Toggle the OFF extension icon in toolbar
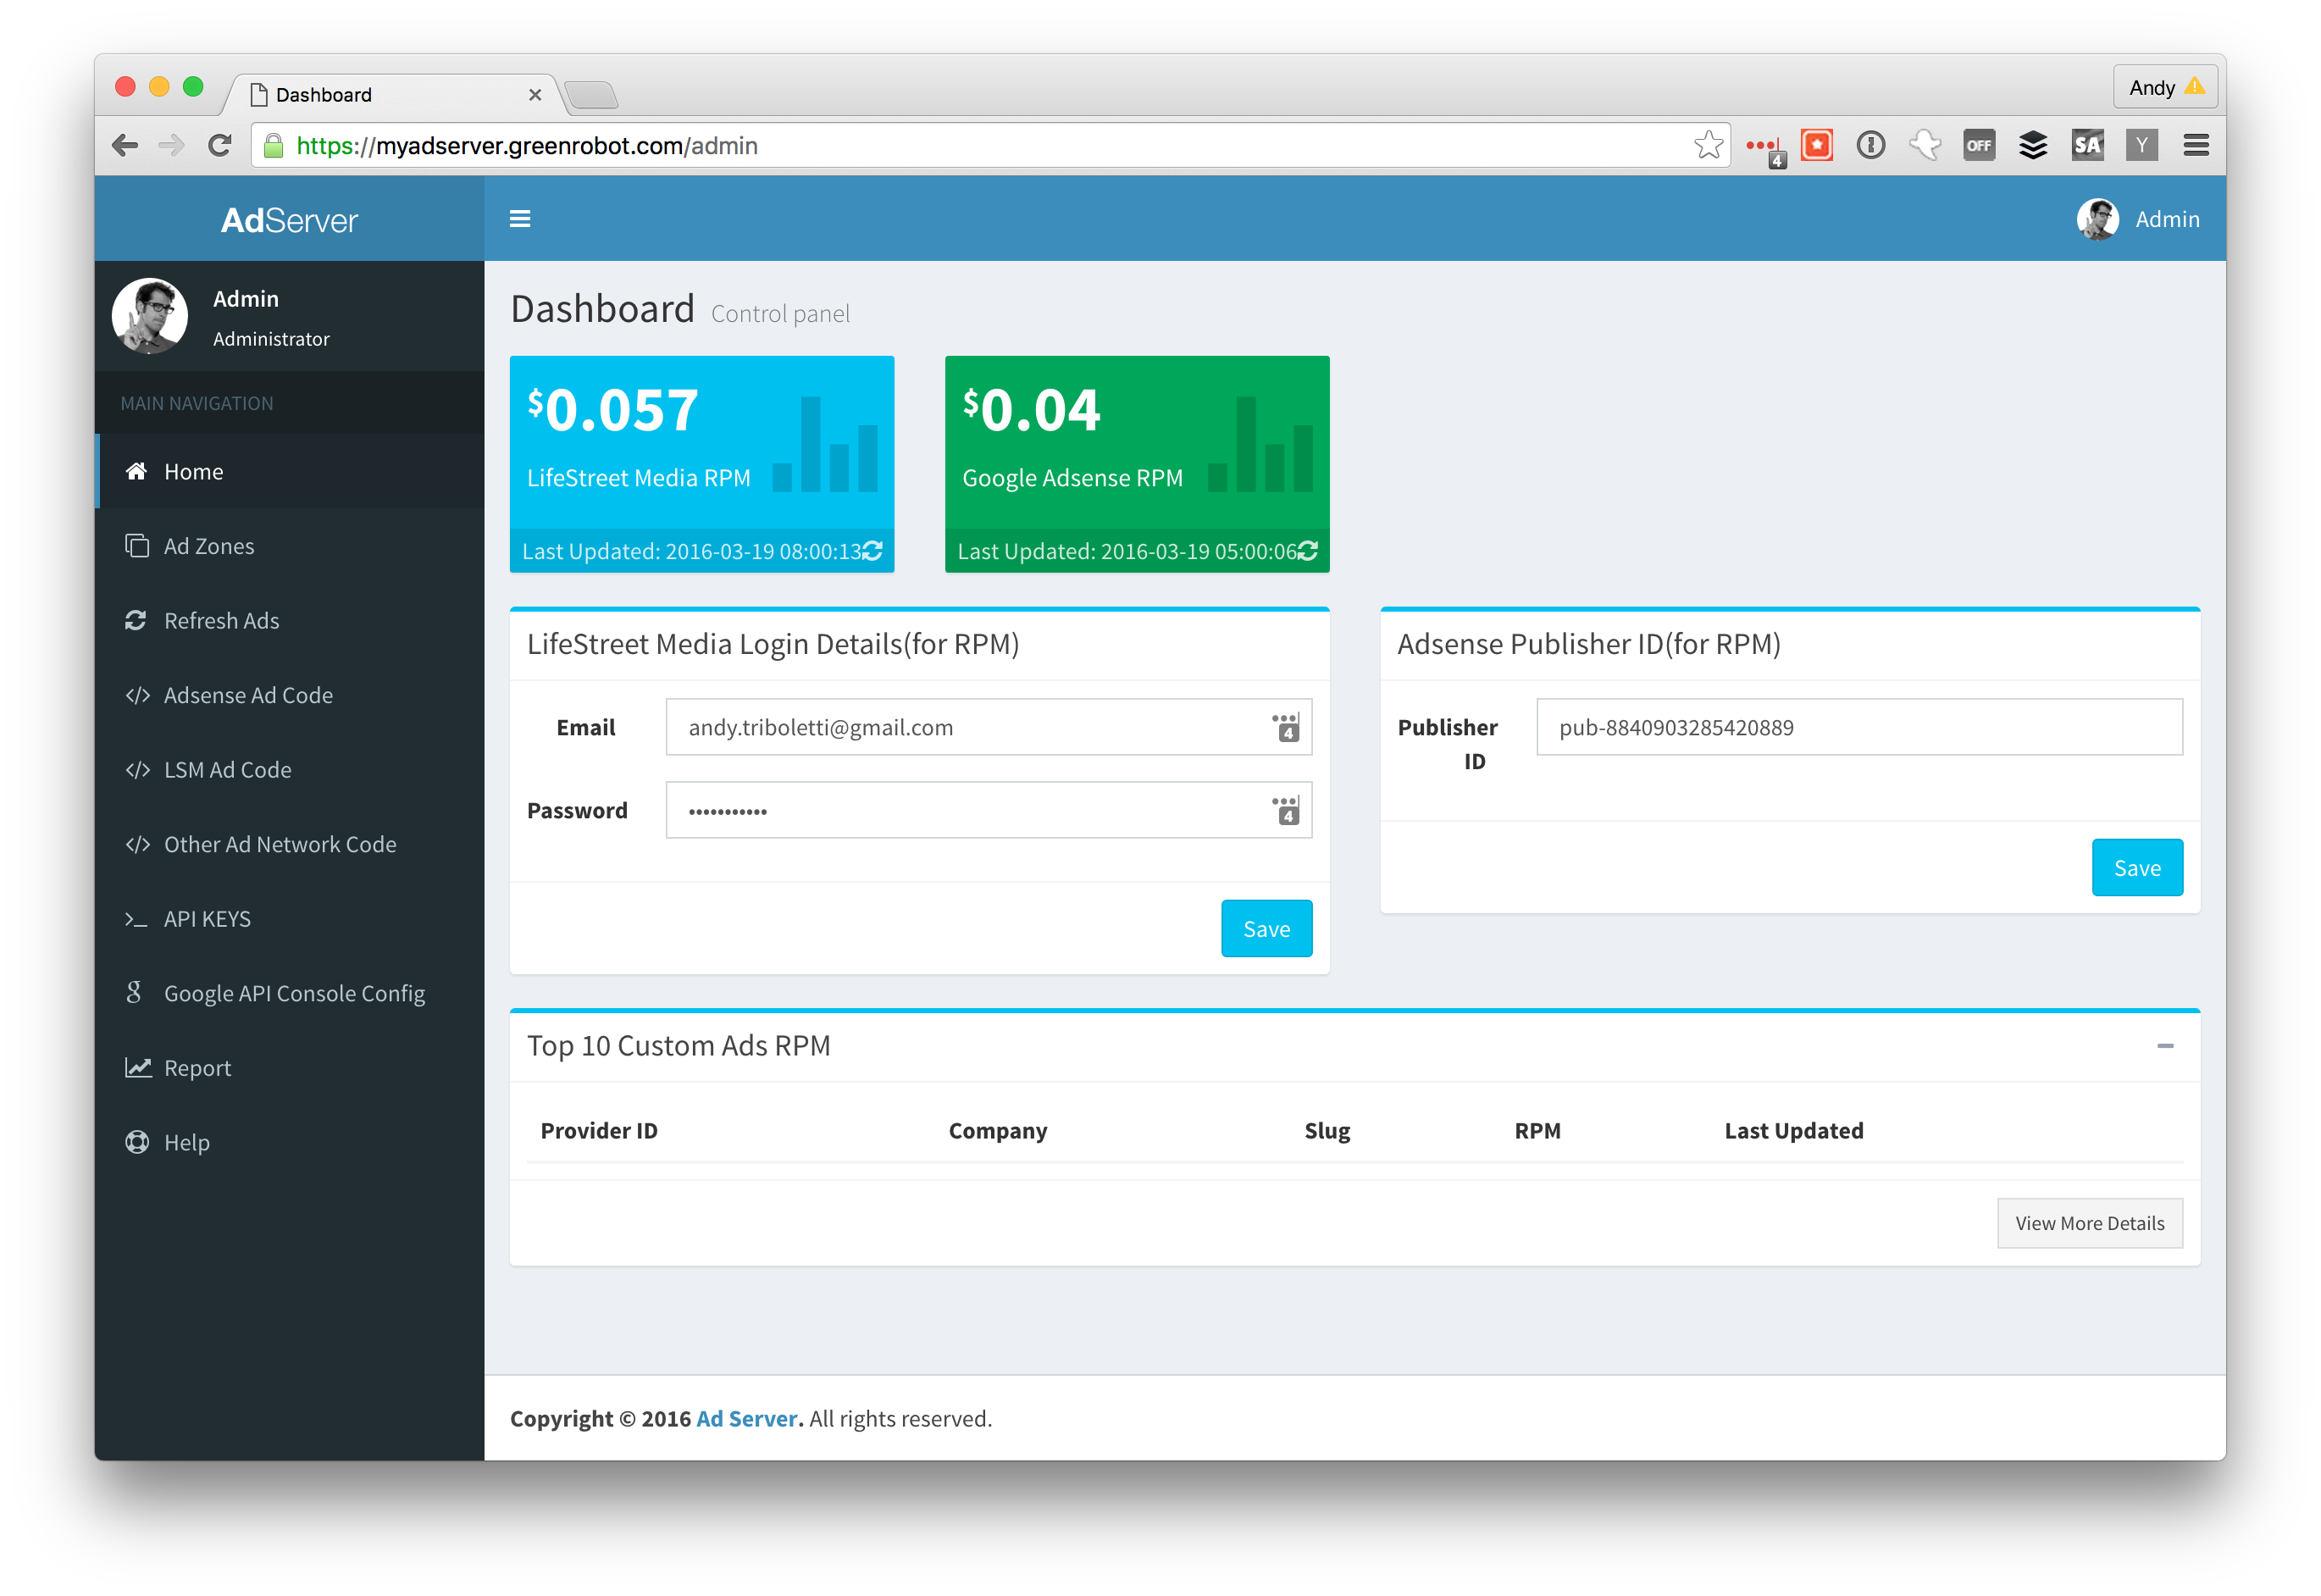This screenshot has height=1596, width=2321. [1978, 146]
